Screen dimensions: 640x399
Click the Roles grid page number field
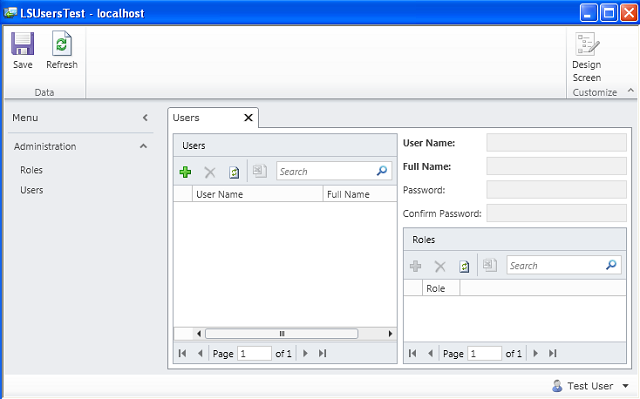pyautogui.click(x=484, y=353)
